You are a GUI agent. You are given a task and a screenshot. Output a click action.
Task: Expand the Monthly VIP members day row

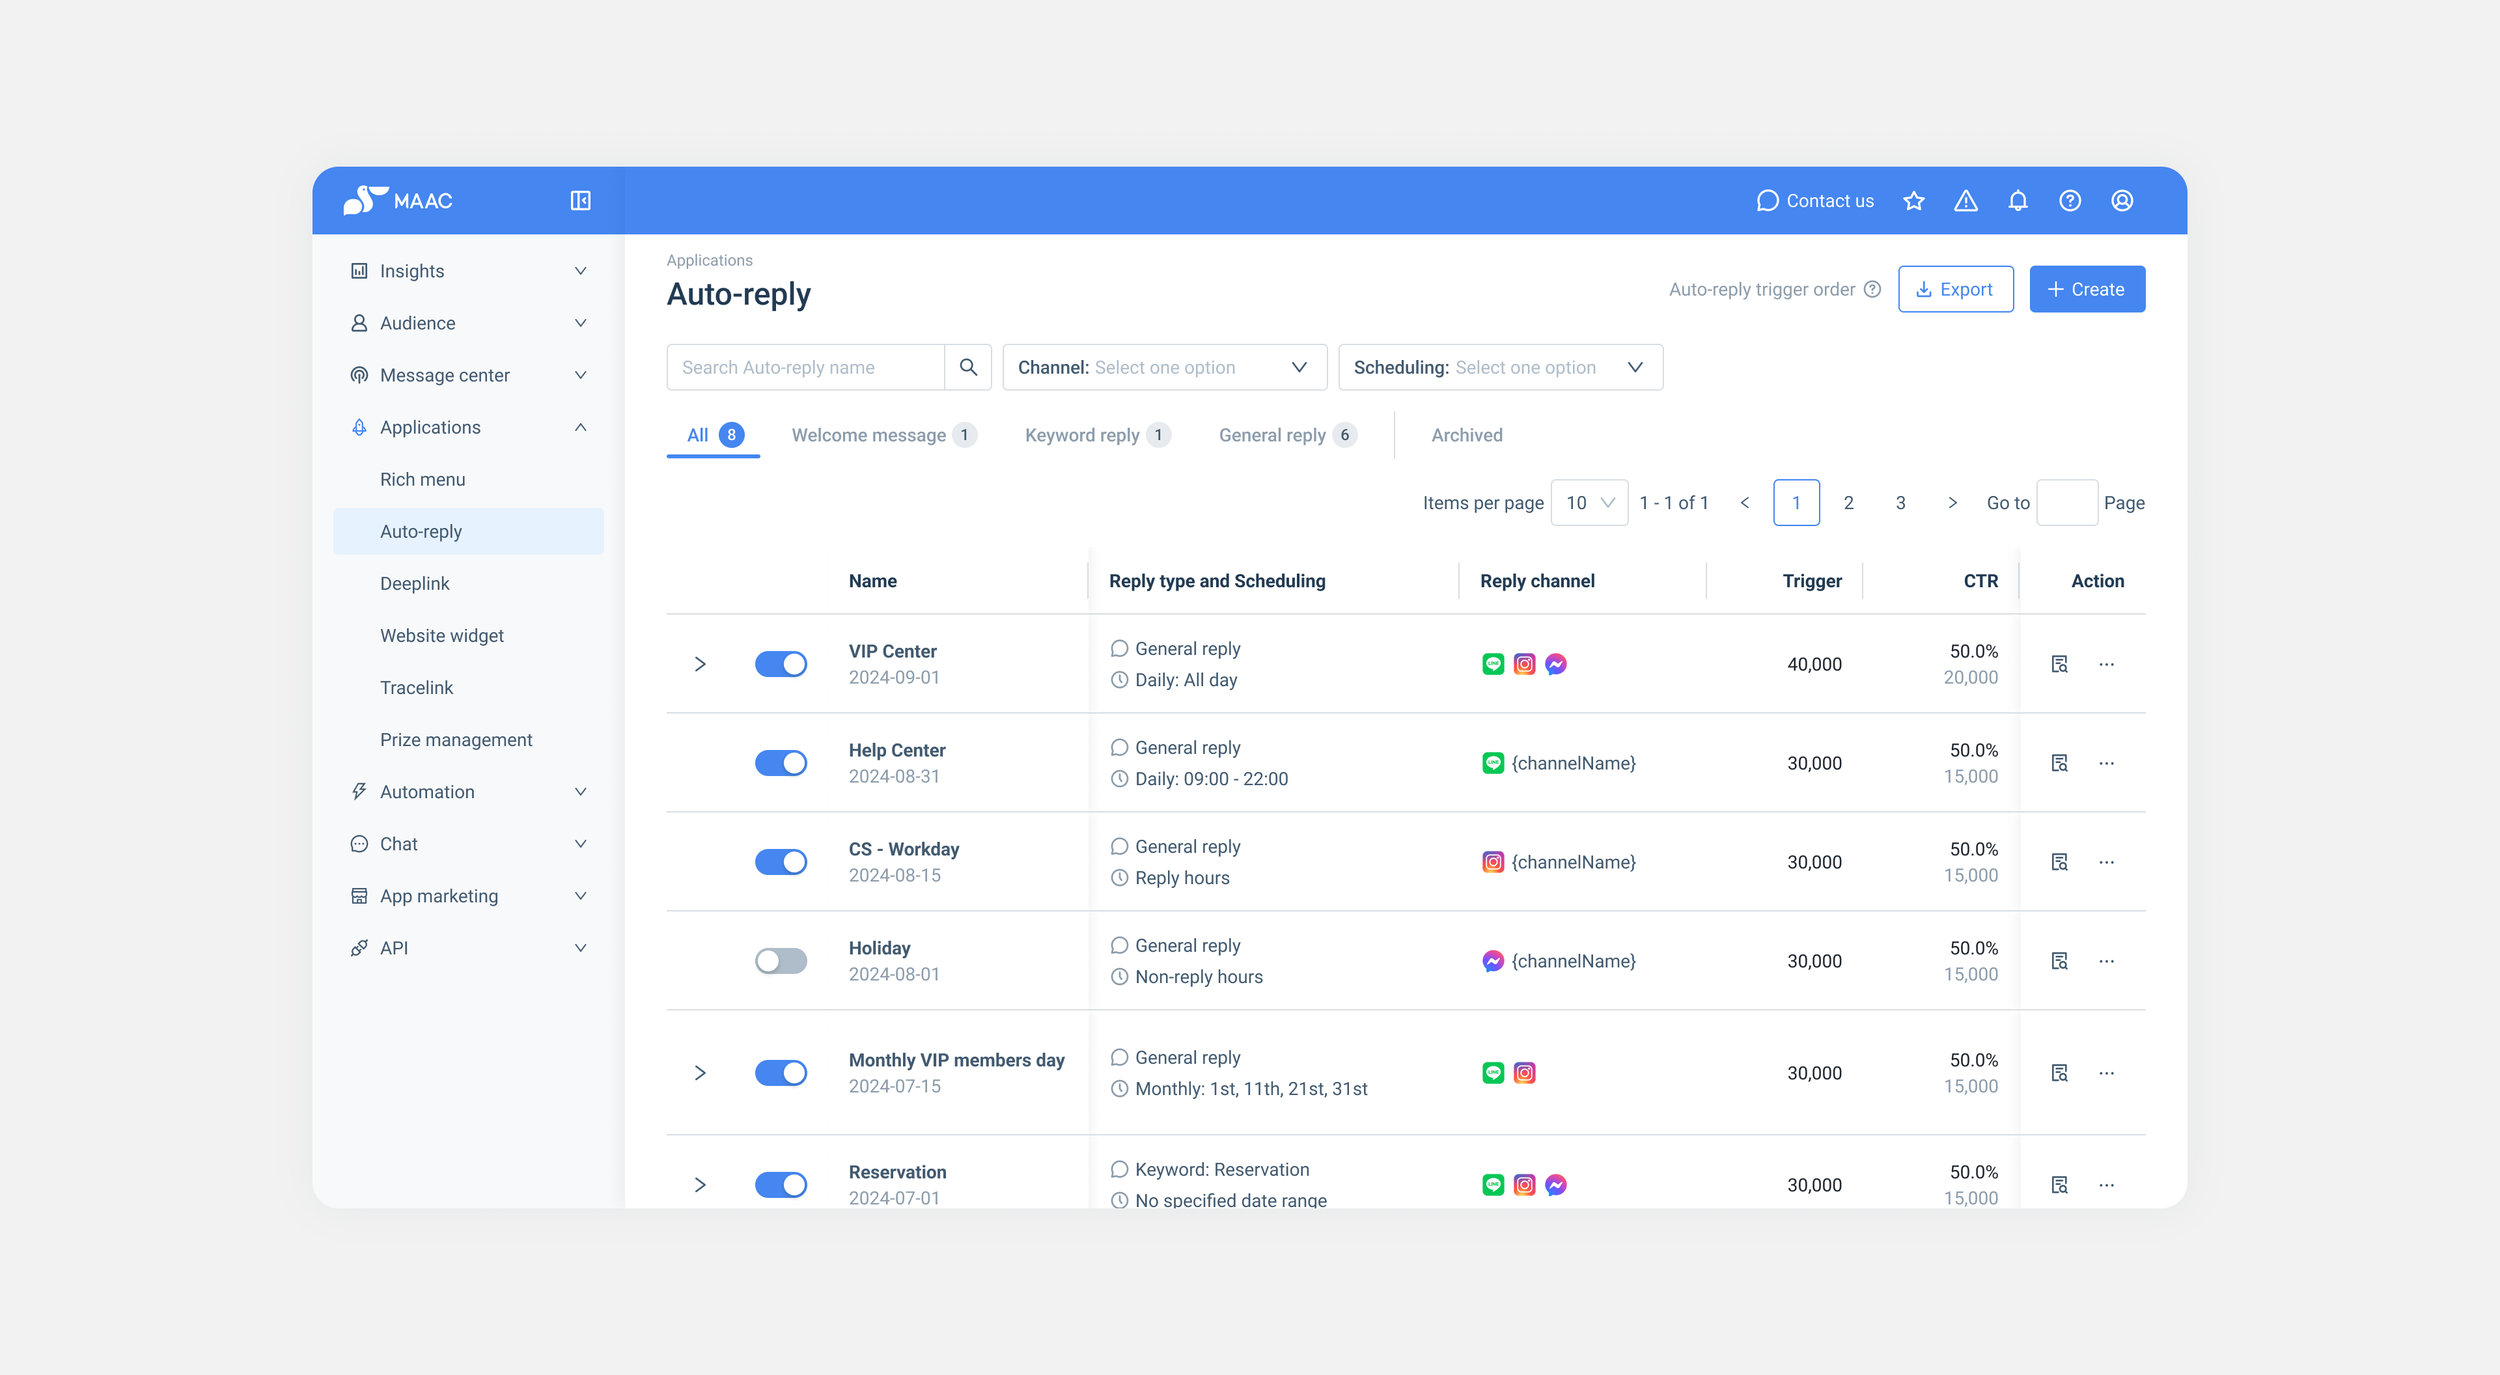[700, 1073]
